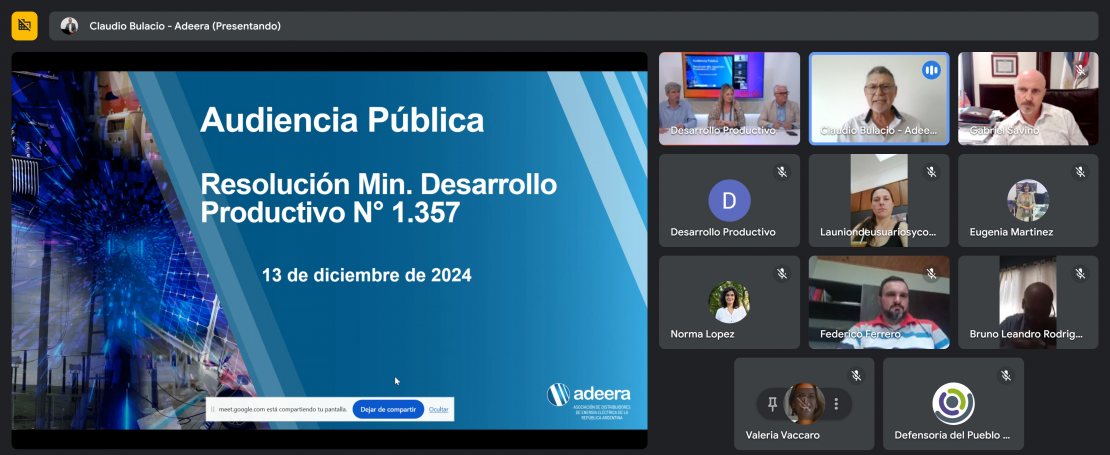Click the 'Gabriel Savino' name label
This screenshot has width=1110, height=455.
click(1004, 131)
